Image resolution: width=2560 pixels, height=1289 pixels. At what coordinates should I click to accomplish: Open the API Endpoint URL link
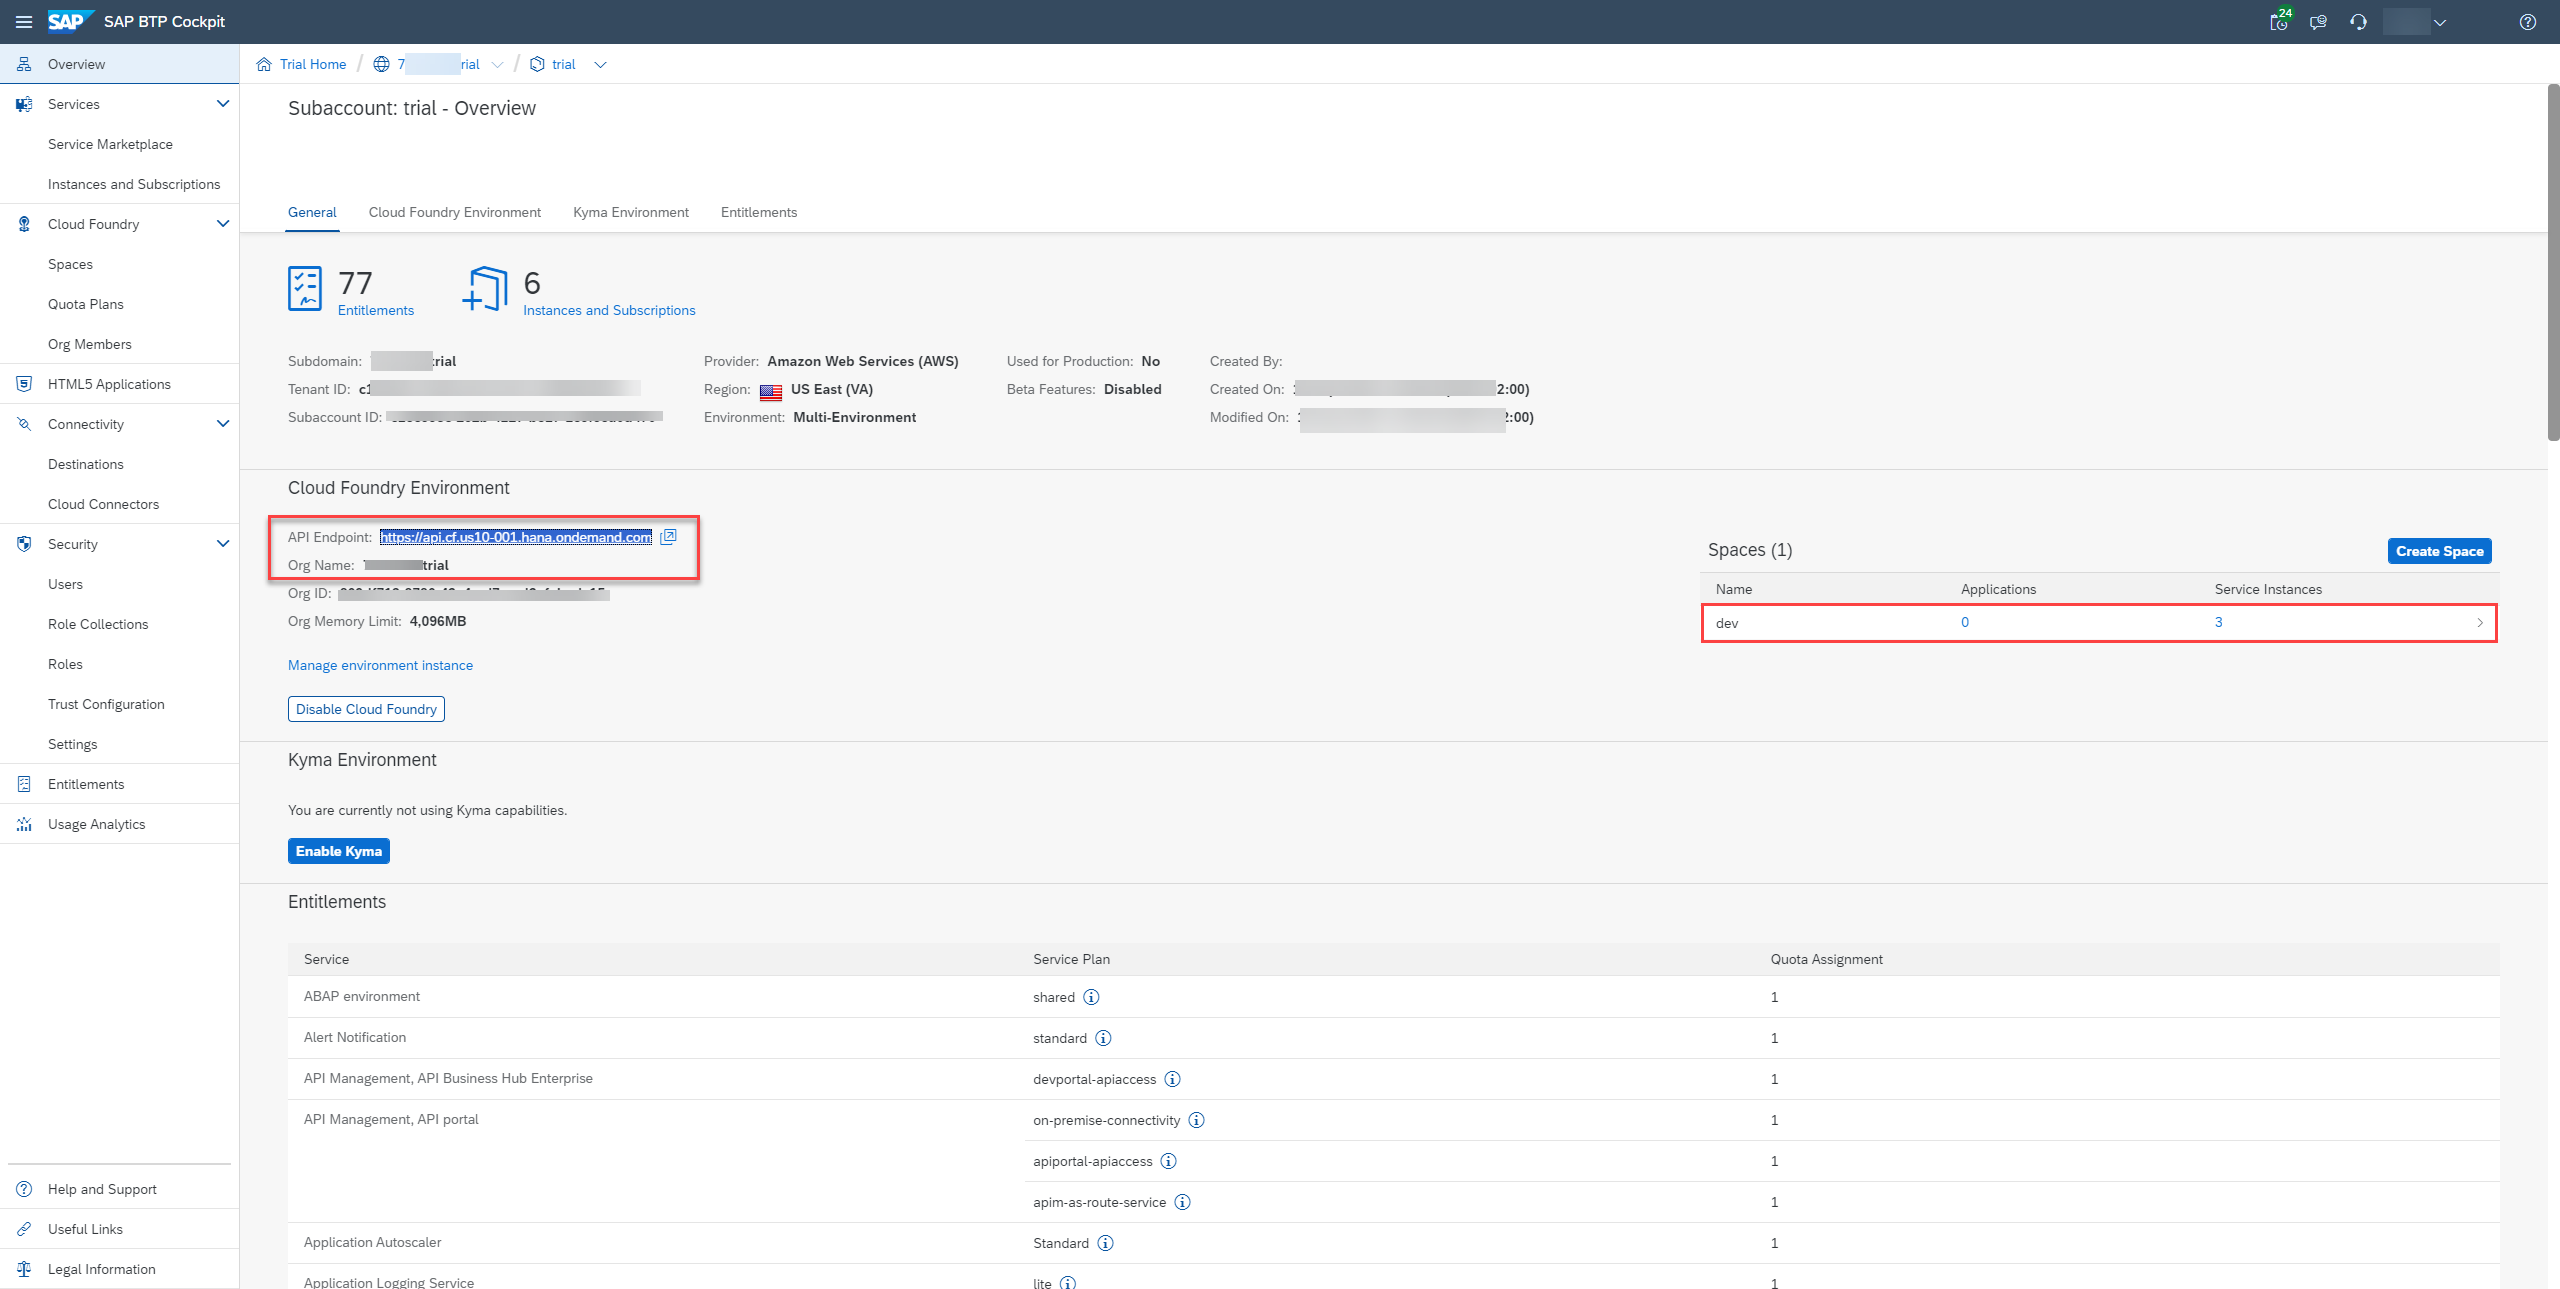[x=516, y=537]
